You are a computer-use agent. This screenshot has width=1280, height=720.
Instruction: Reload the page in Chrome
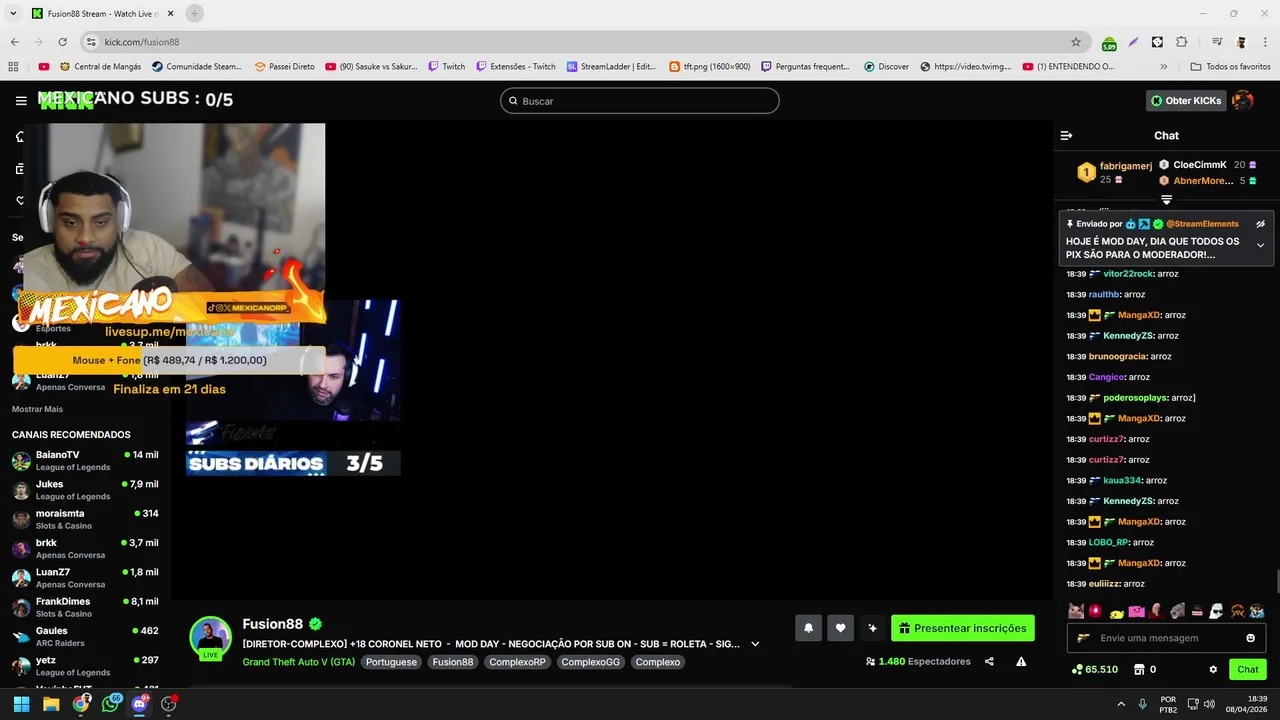click(63, 42)
